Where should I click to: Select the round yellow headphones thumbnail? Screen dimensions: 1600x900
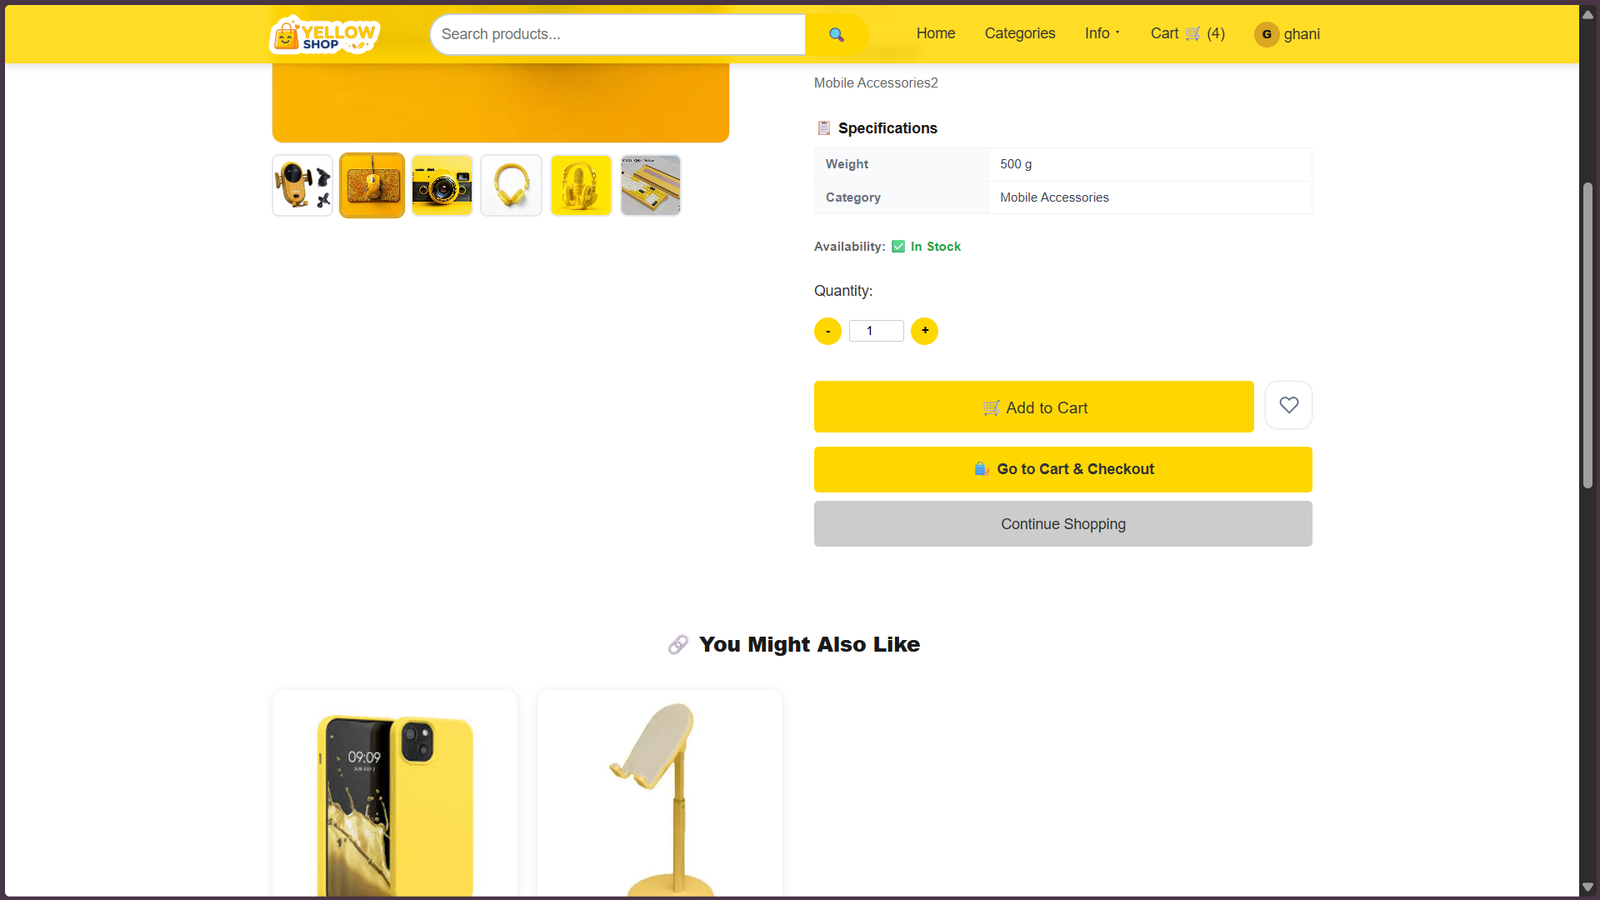[x=511, y=186]
